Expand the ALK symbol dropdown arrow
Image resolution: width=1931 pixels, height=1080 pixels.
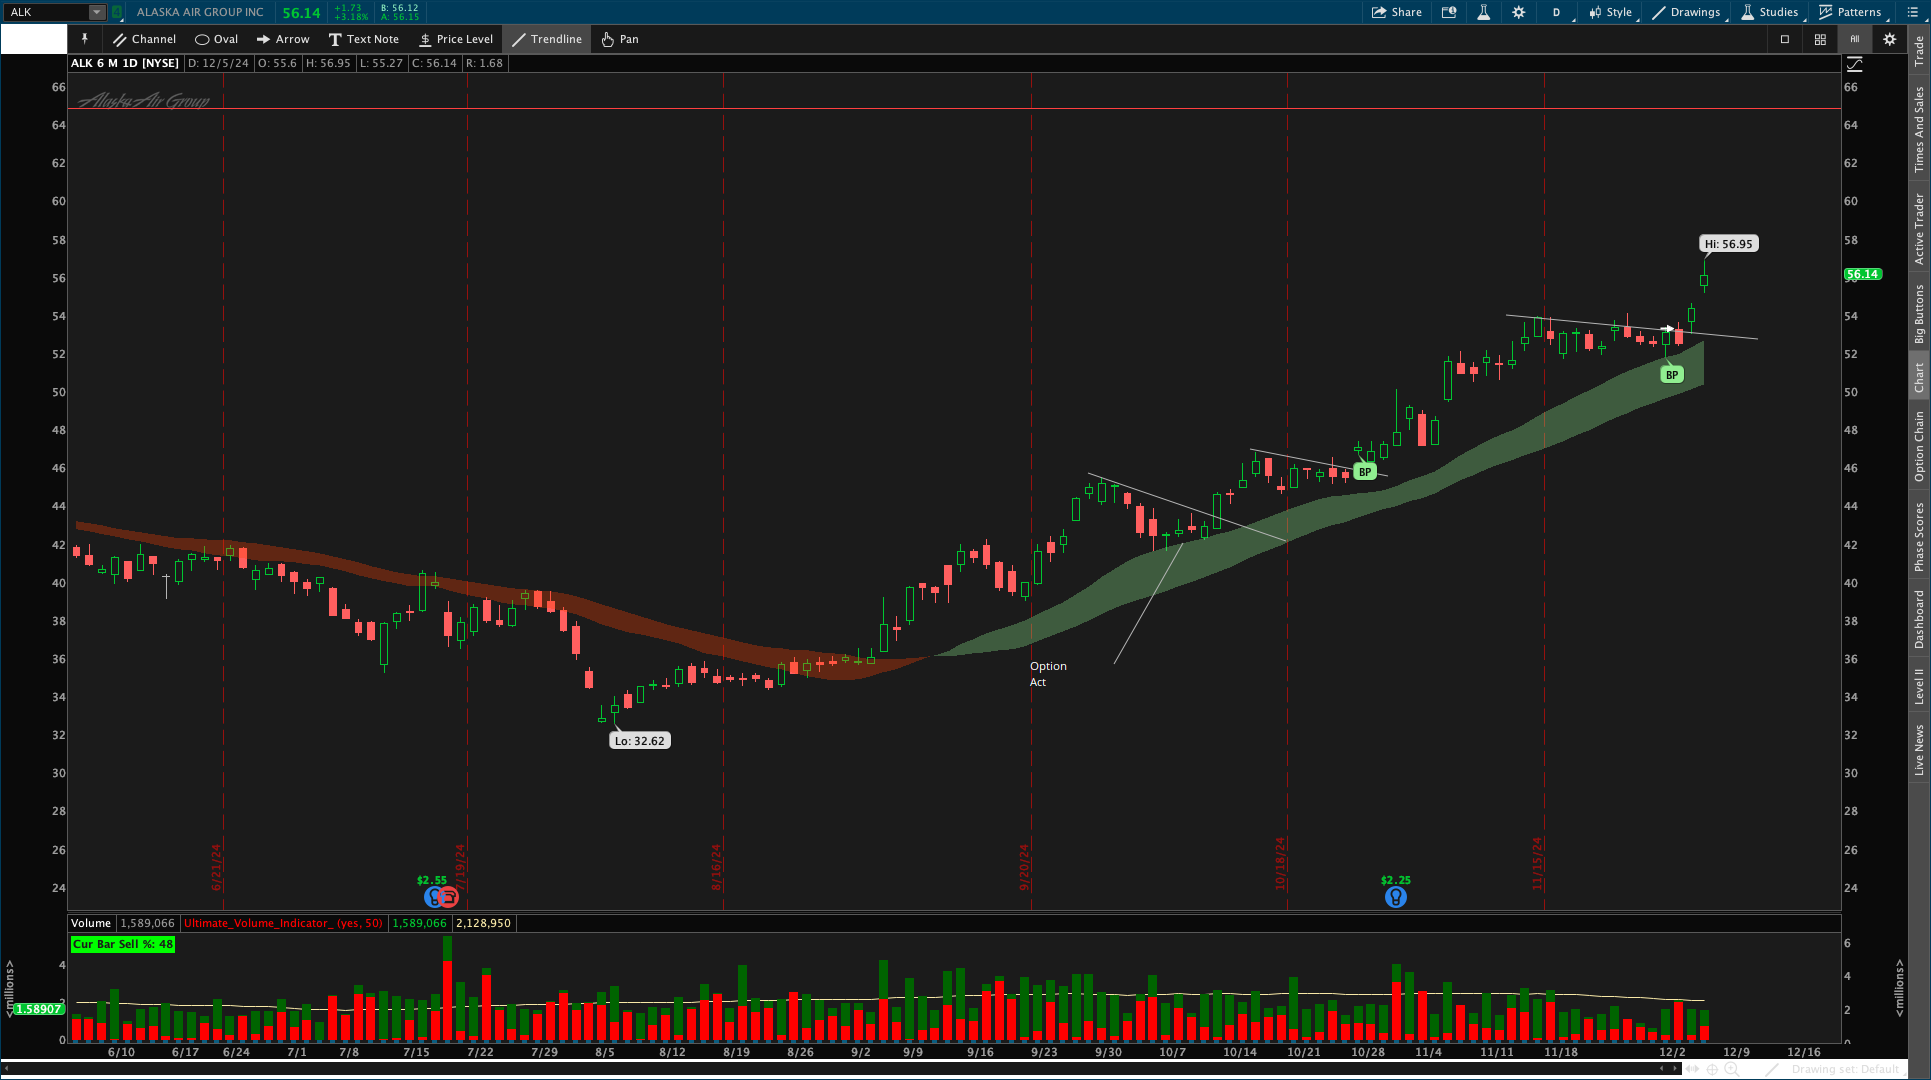tap(97, 12)
